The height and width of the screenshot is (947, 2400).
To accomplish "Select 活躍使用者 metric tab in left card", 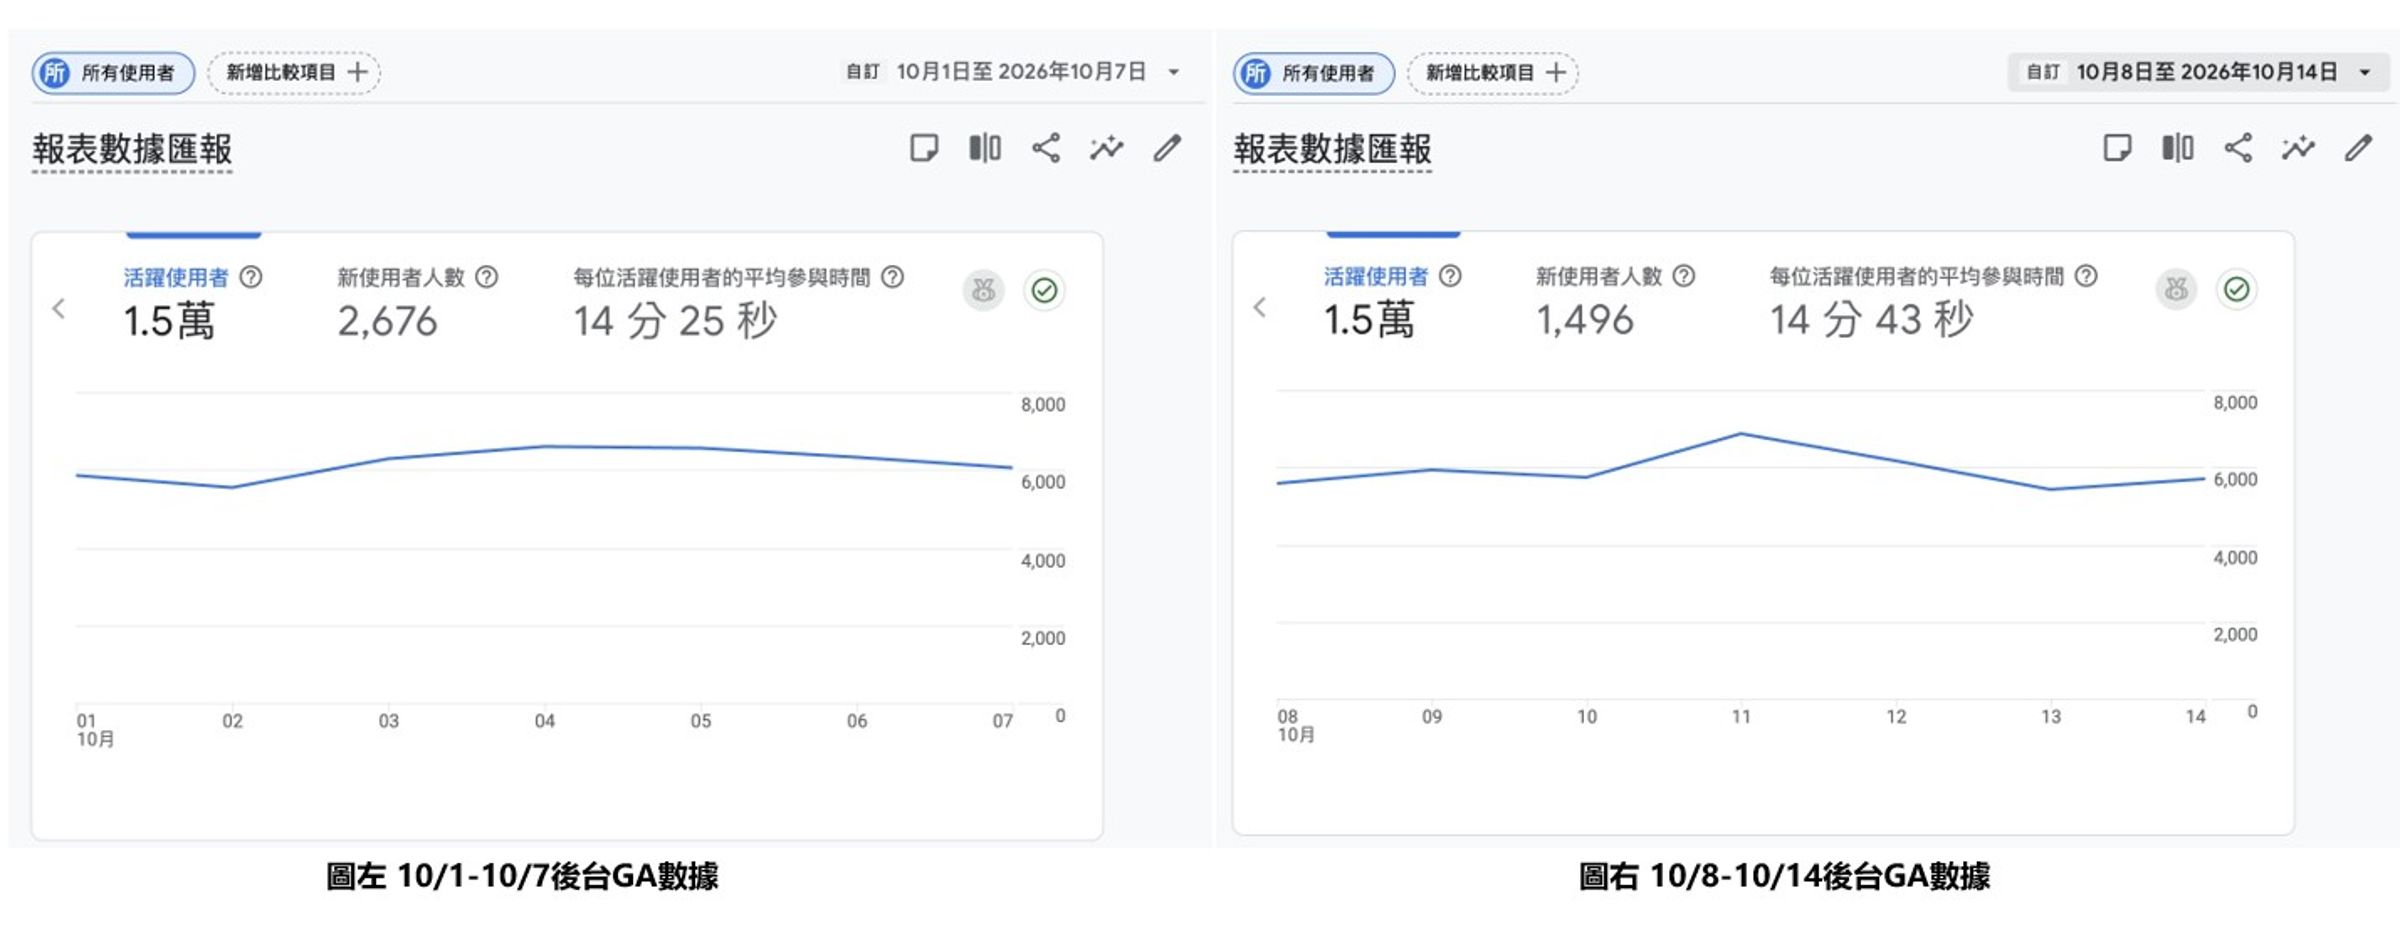I will click(x=193, y=303).
